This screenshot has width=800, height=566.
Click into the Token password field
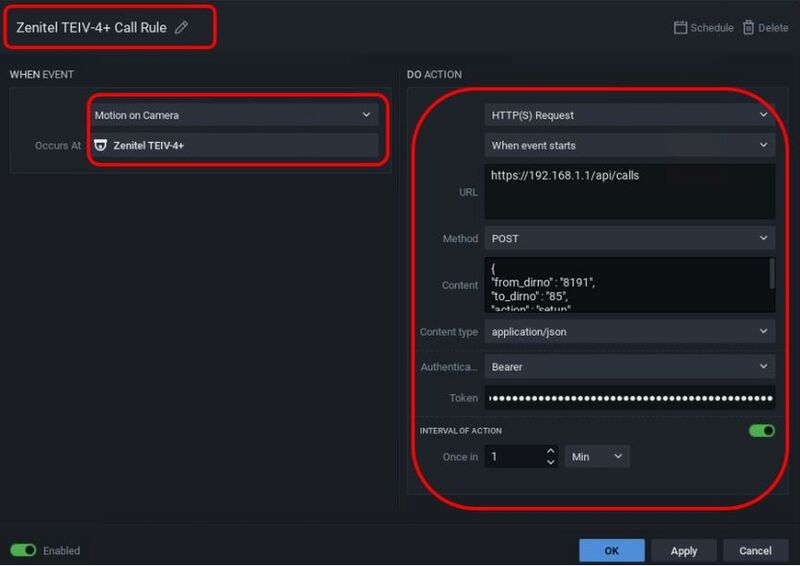click(x=630, y=398)
